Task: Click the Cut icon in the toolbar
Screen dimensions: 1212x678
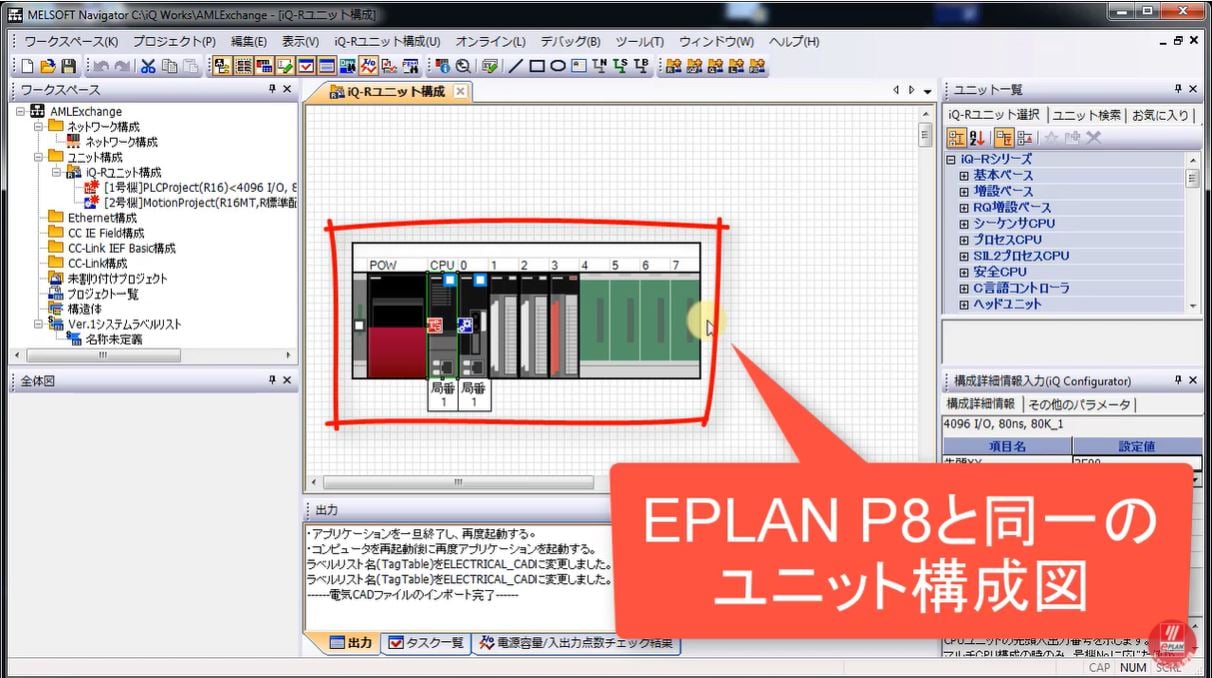Action: point(149,67)
